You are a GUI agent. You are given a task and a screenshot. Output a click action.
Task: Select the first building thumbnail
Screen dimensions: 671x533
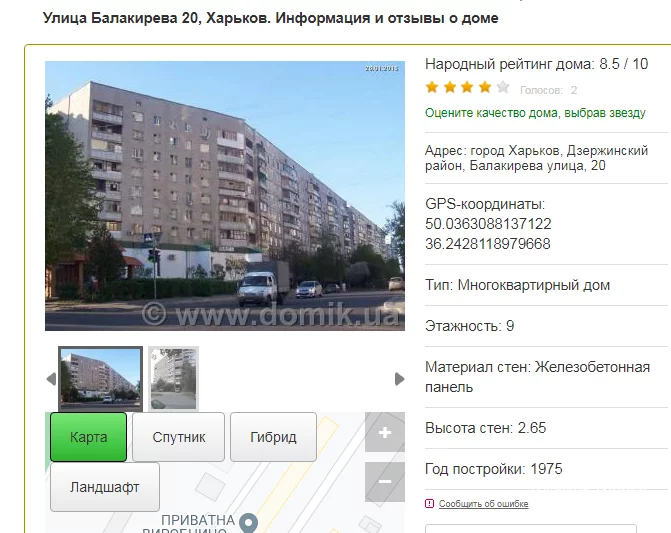(x=101, y=379)
